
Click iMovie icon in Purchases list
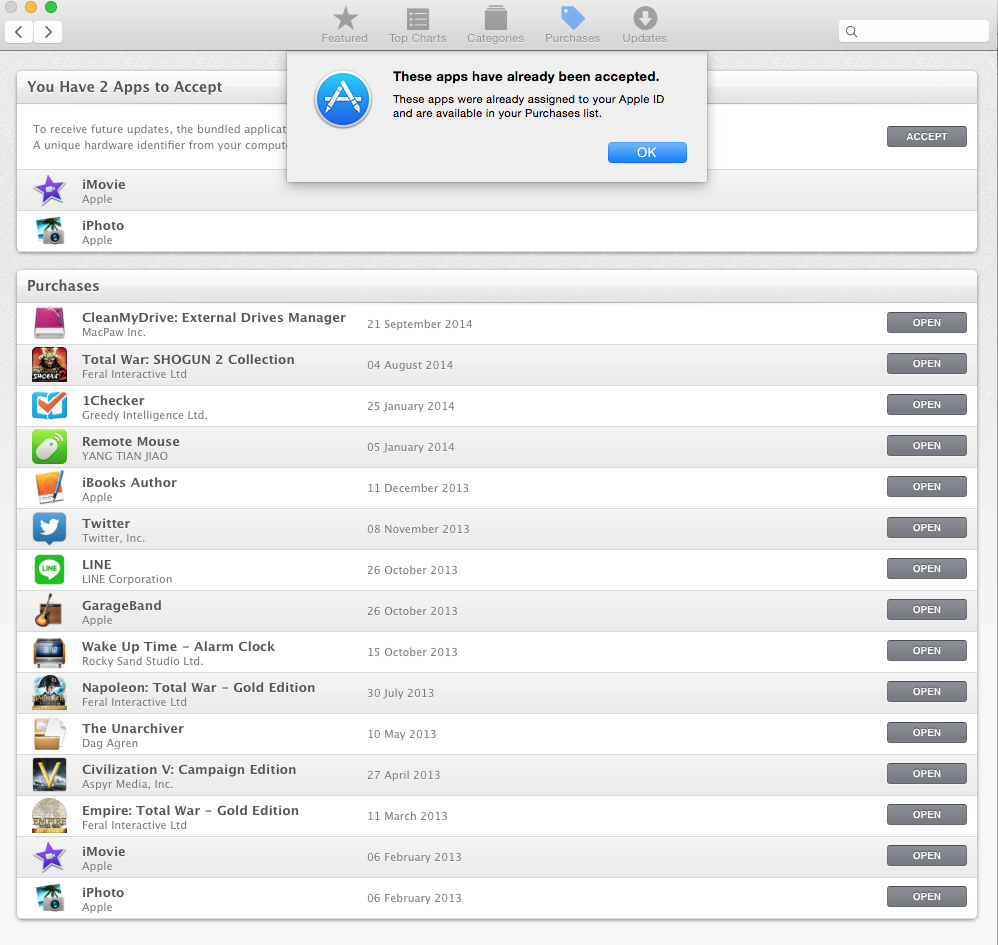pyautogui.click(x=50, y=857)
